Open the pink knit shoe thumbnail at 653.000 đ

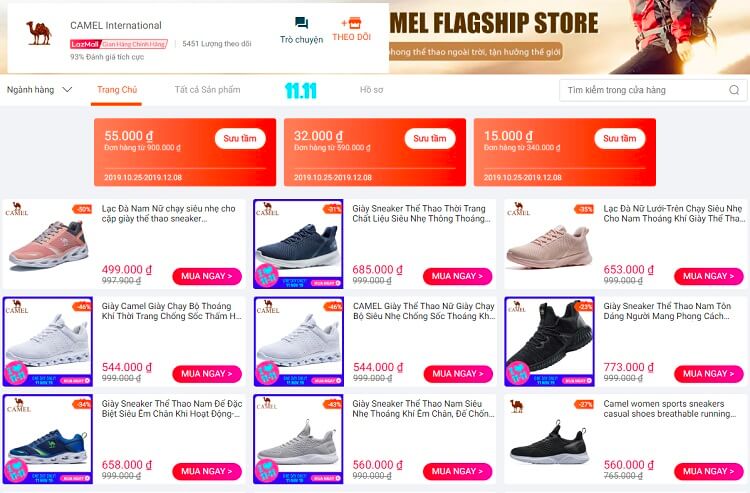[x=549, y=244]
